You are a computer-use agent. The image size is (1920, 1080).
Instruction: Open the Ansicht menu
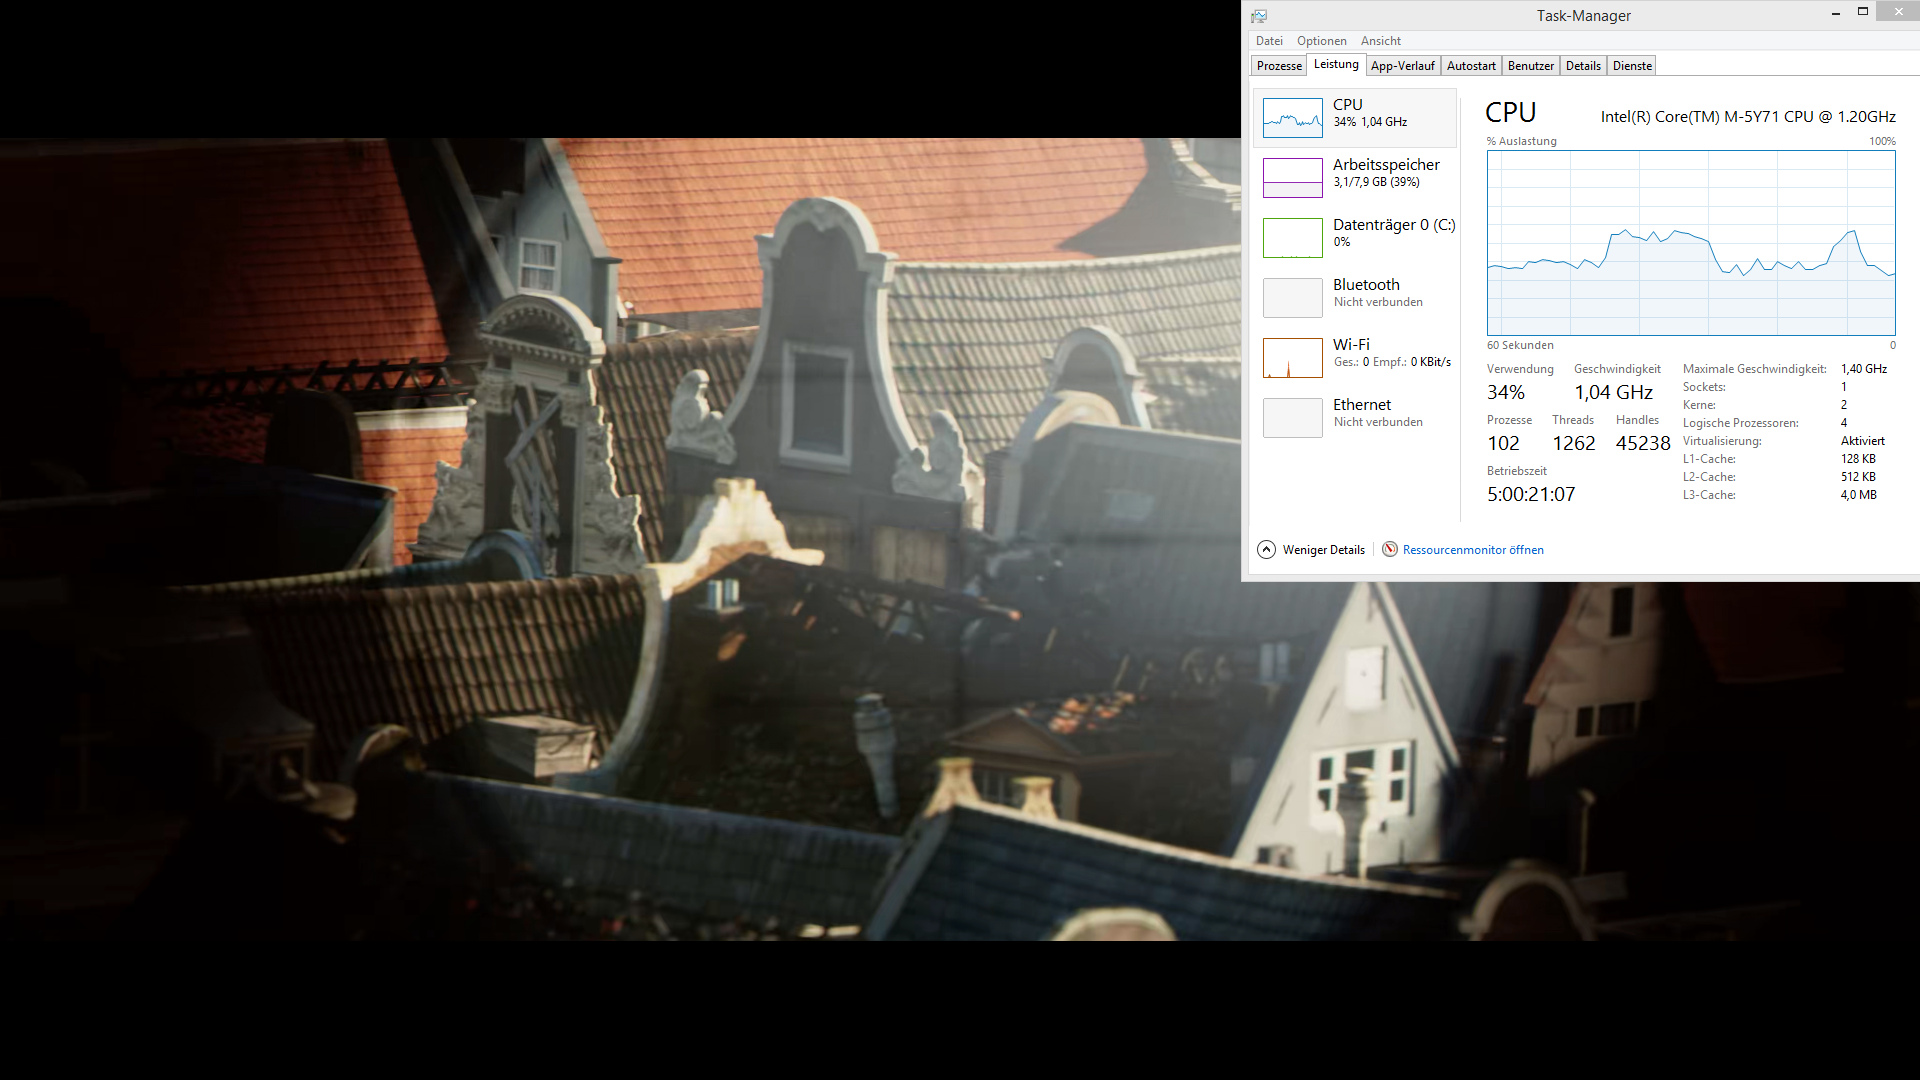pos(1380,41)
